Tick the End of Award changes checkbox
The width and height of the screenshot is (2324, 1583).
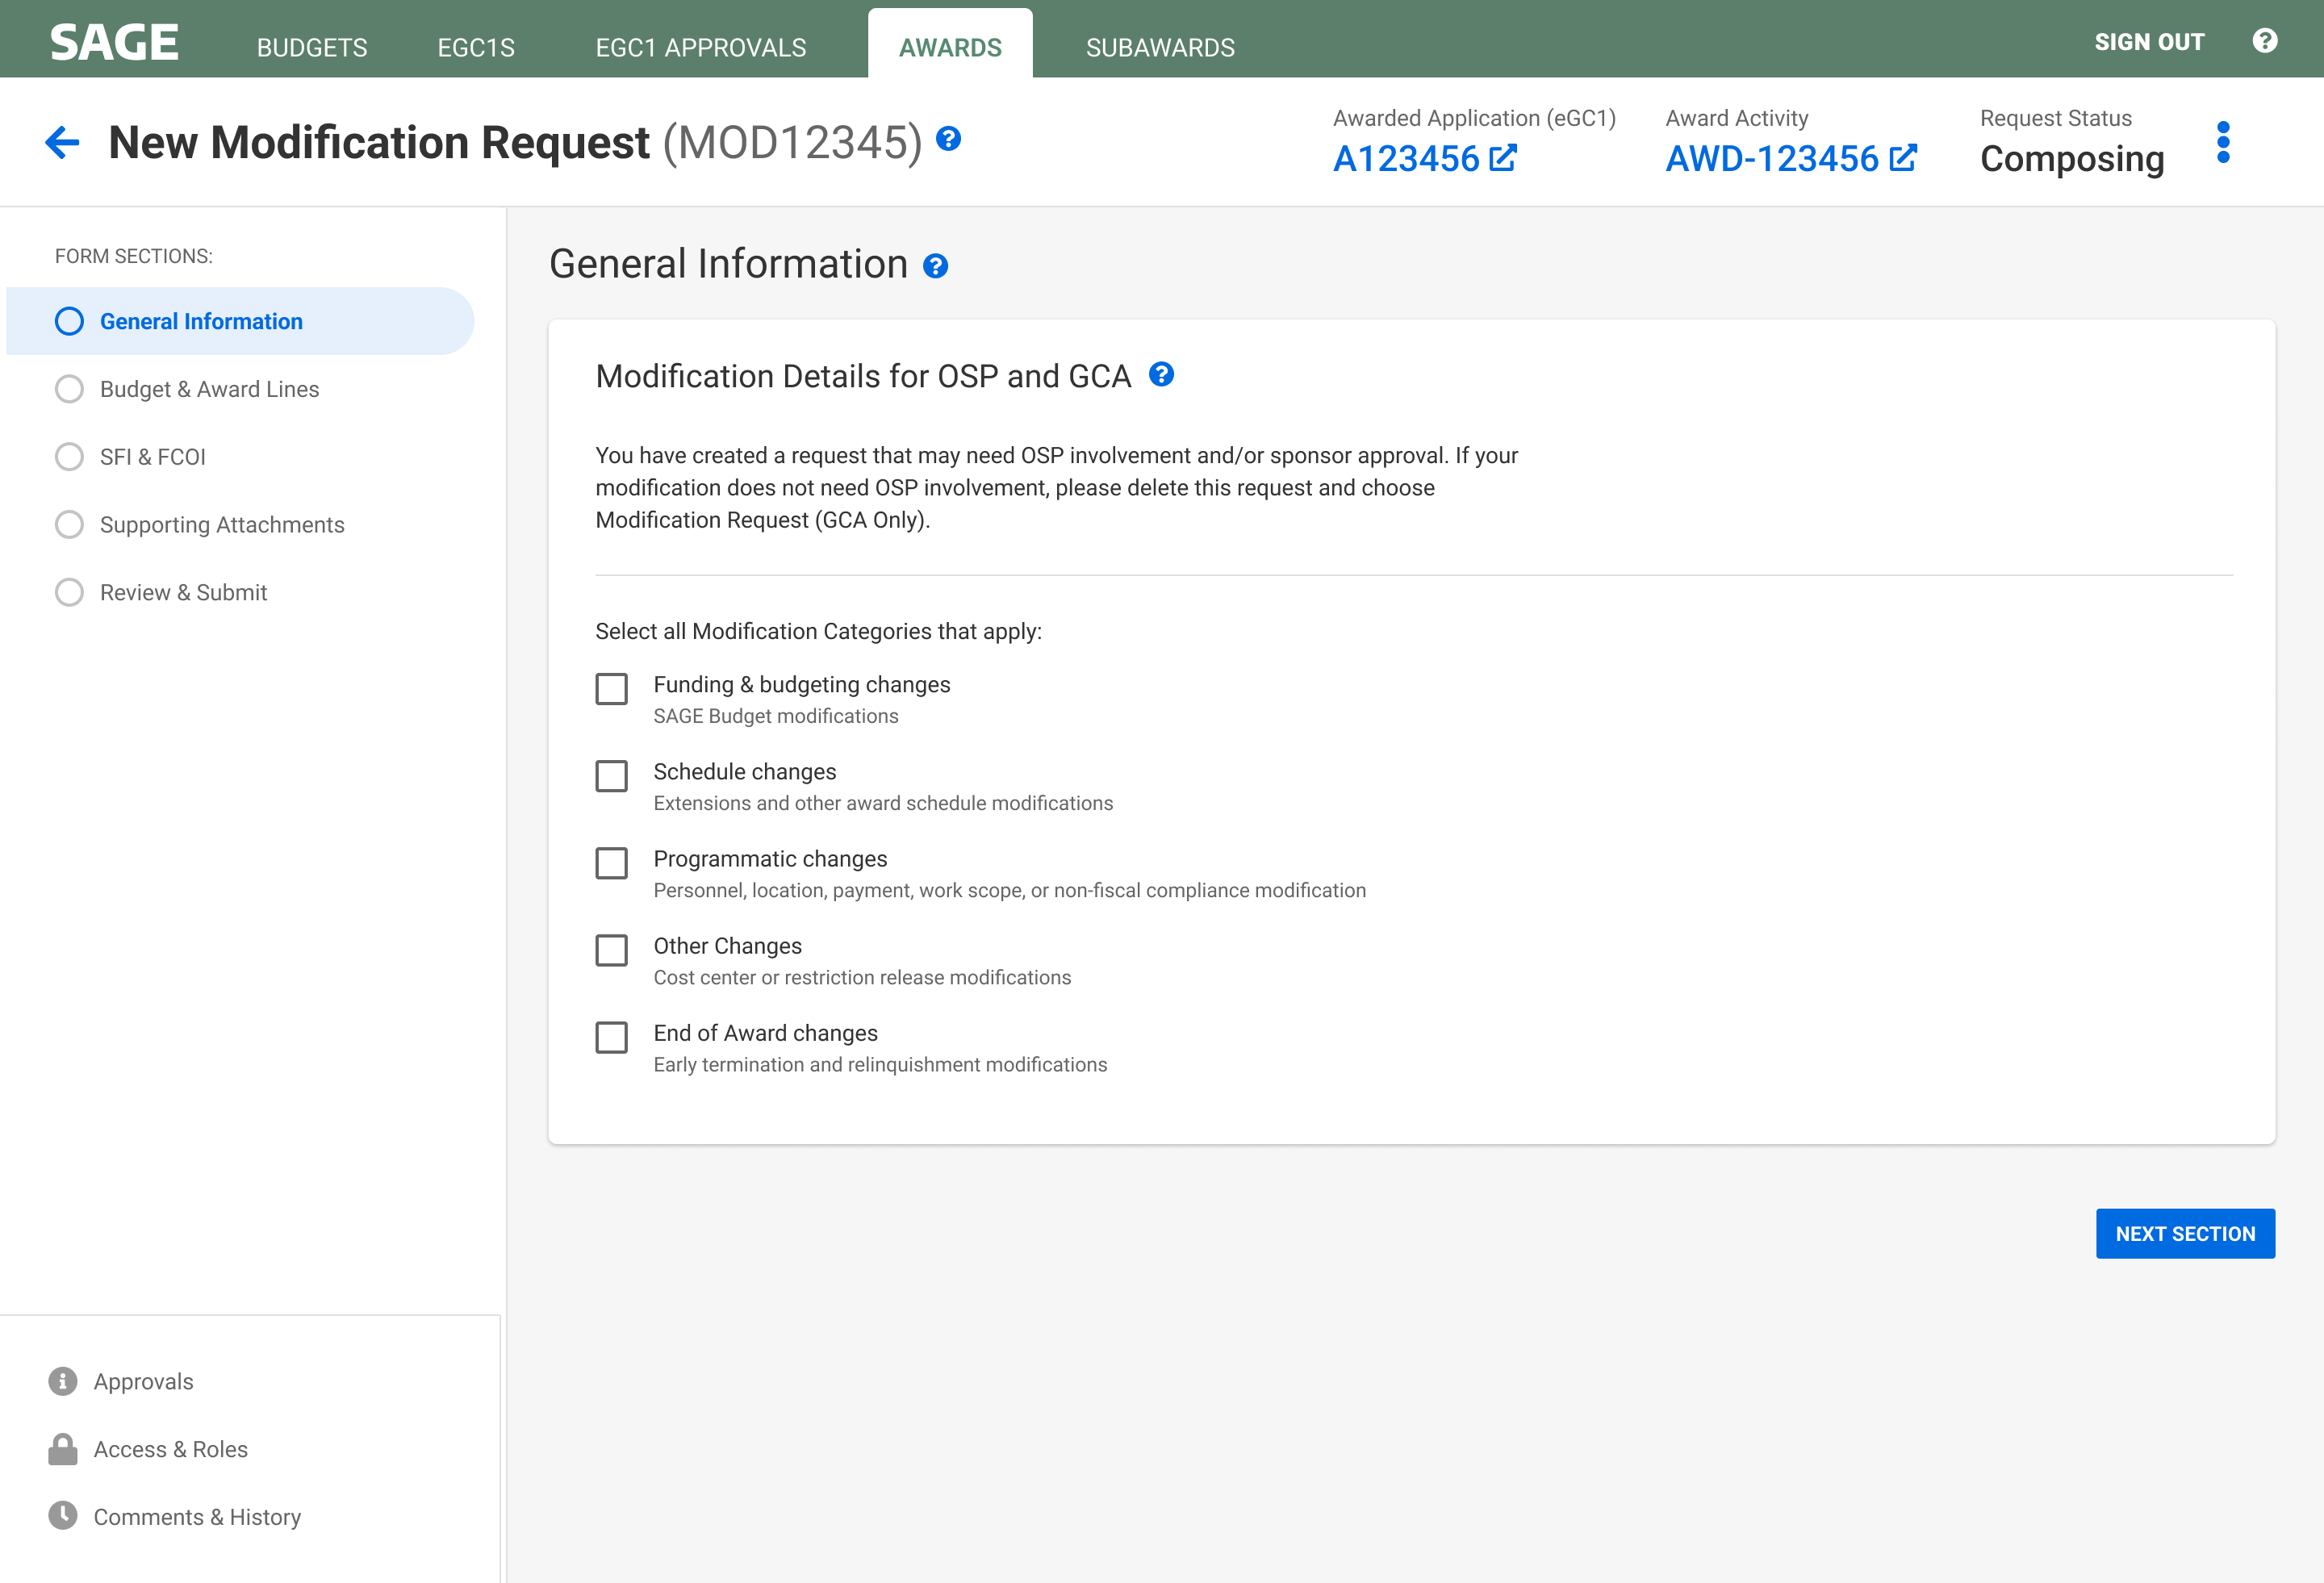611,1037
